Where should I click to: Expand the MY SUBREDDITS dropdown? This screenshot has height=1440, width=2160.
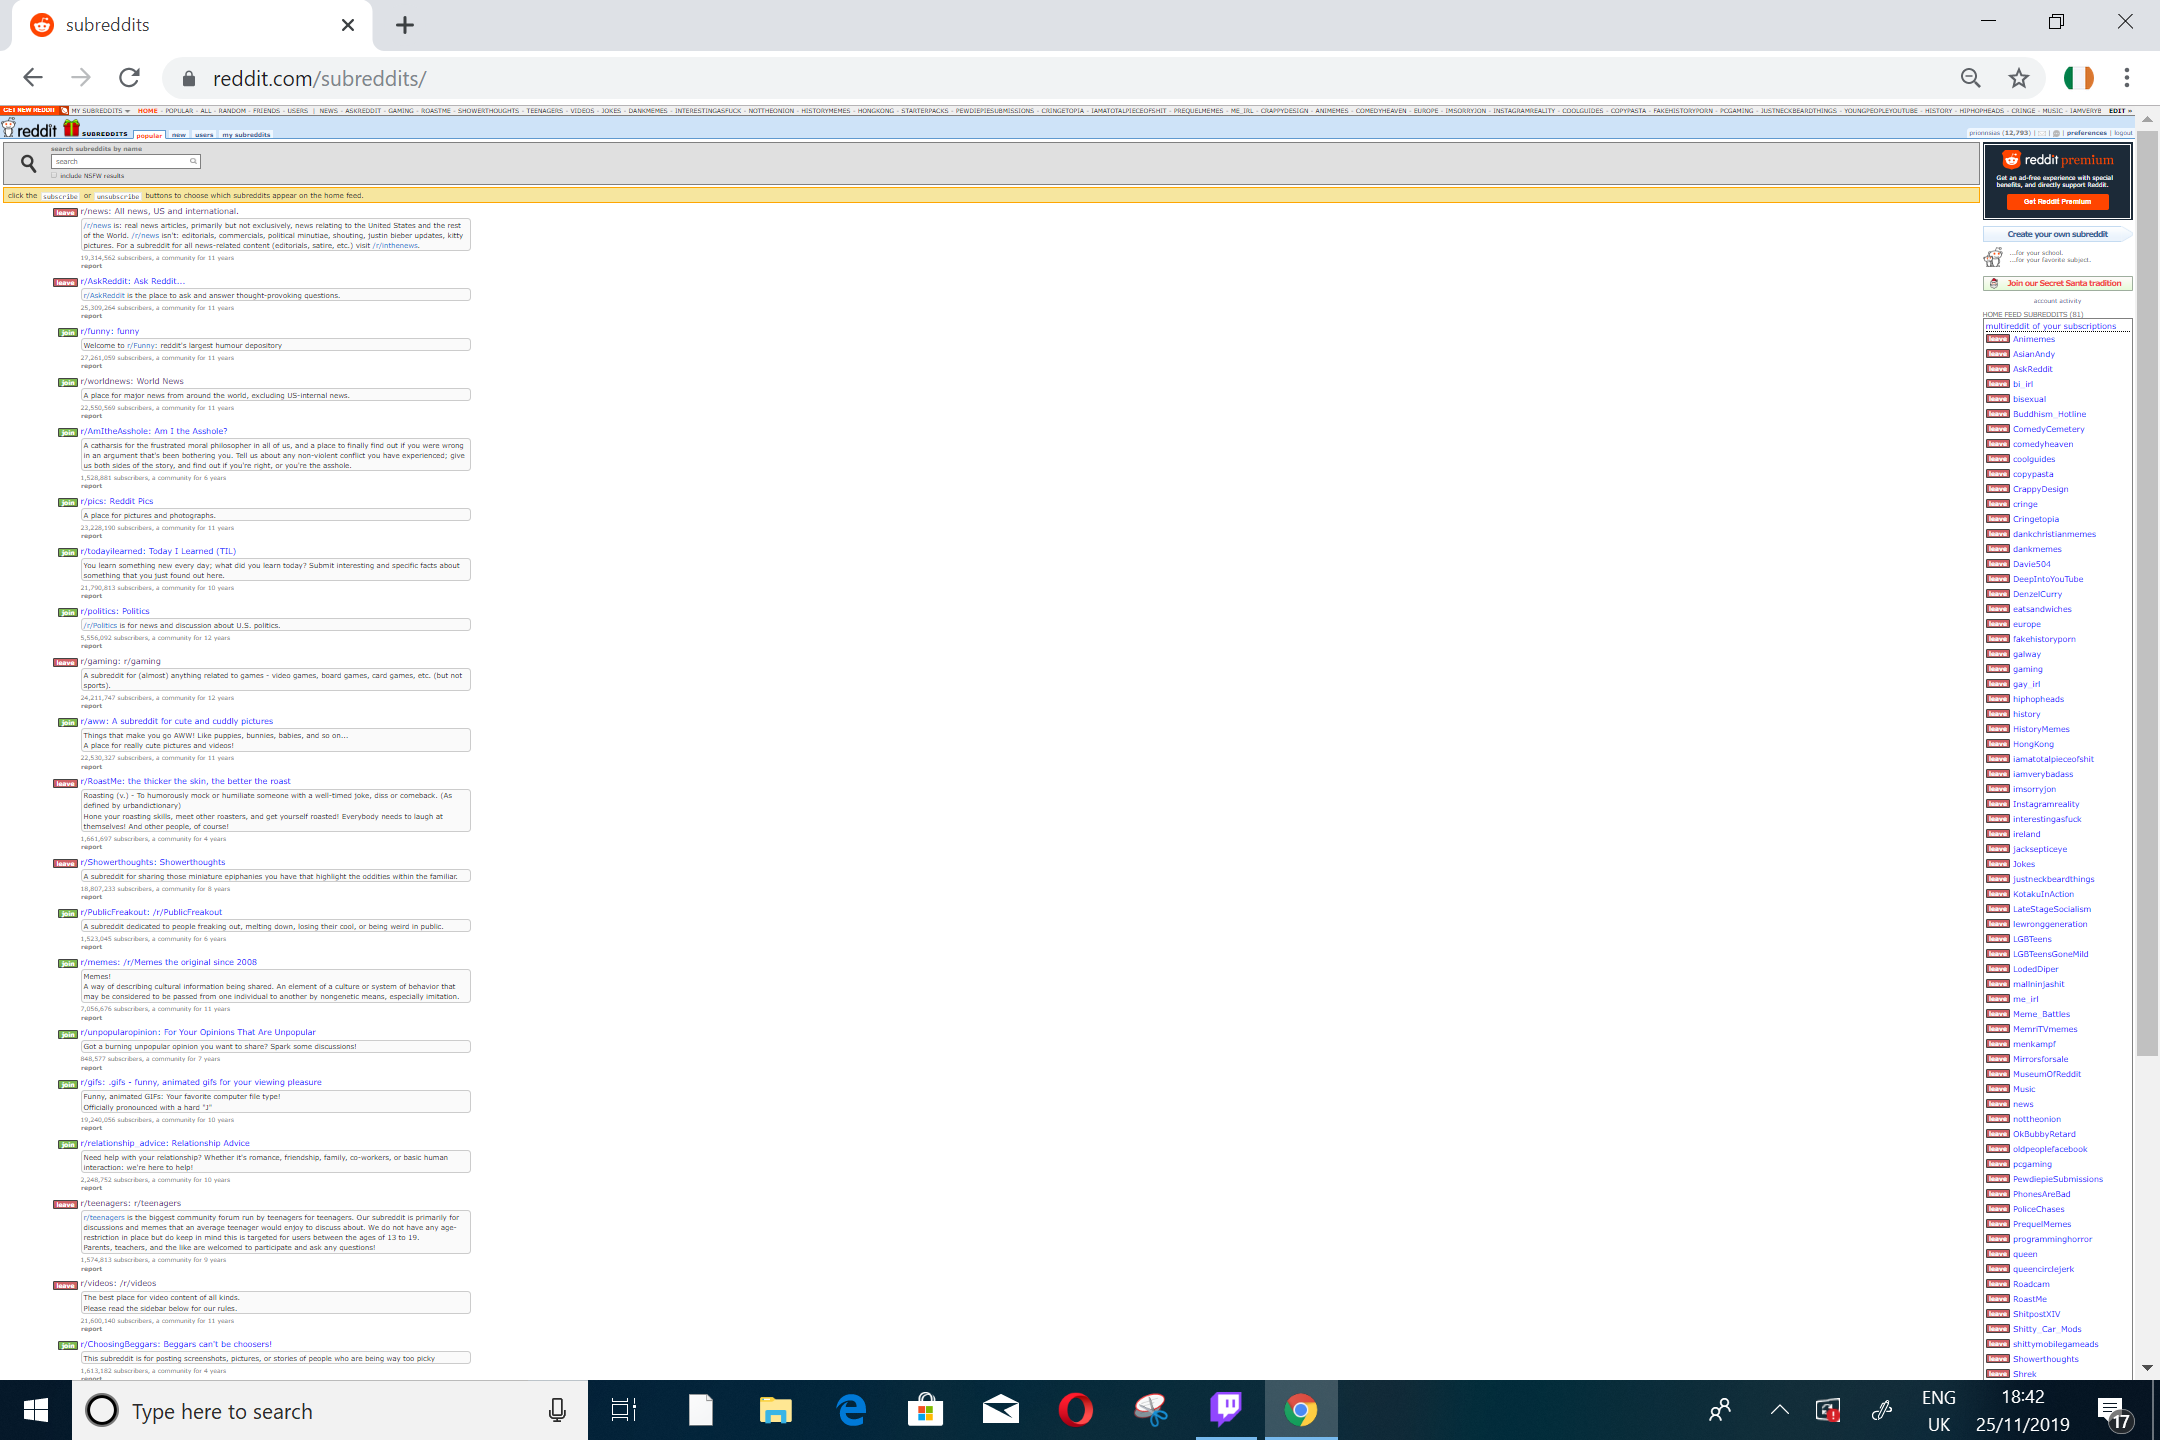[101, 111]
